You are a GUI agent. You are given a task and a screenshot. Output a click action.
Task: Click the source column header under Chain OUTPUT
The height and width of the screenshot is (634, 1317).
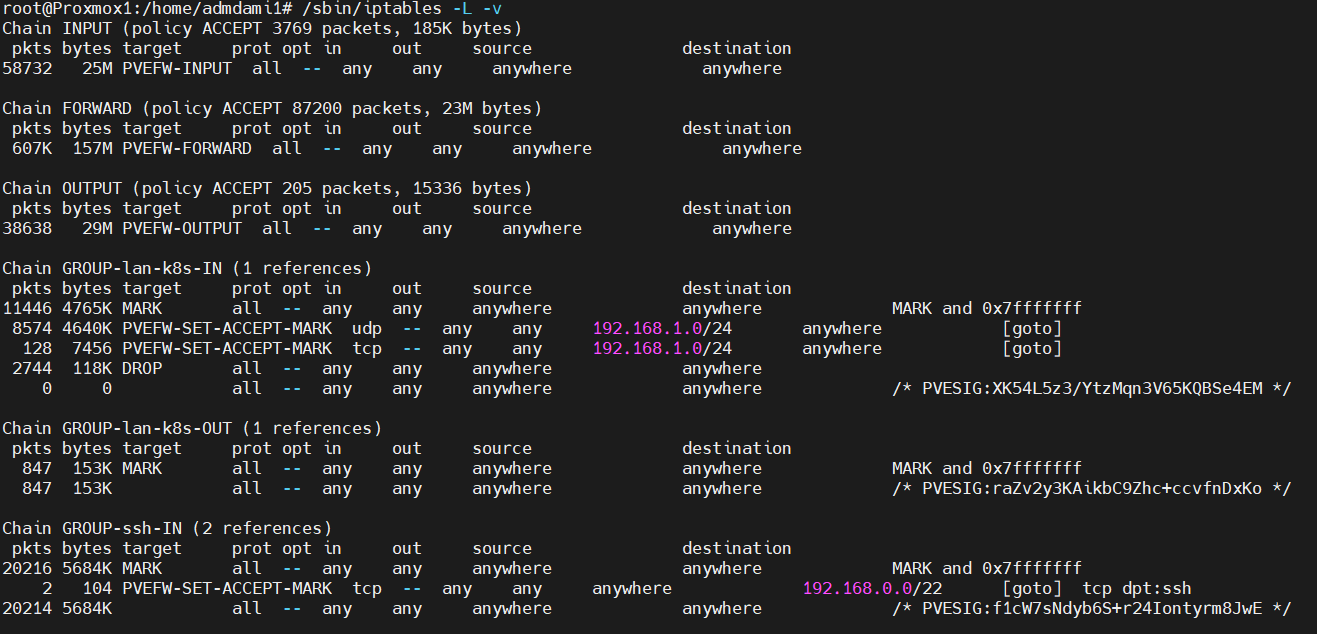pos(502,208)
